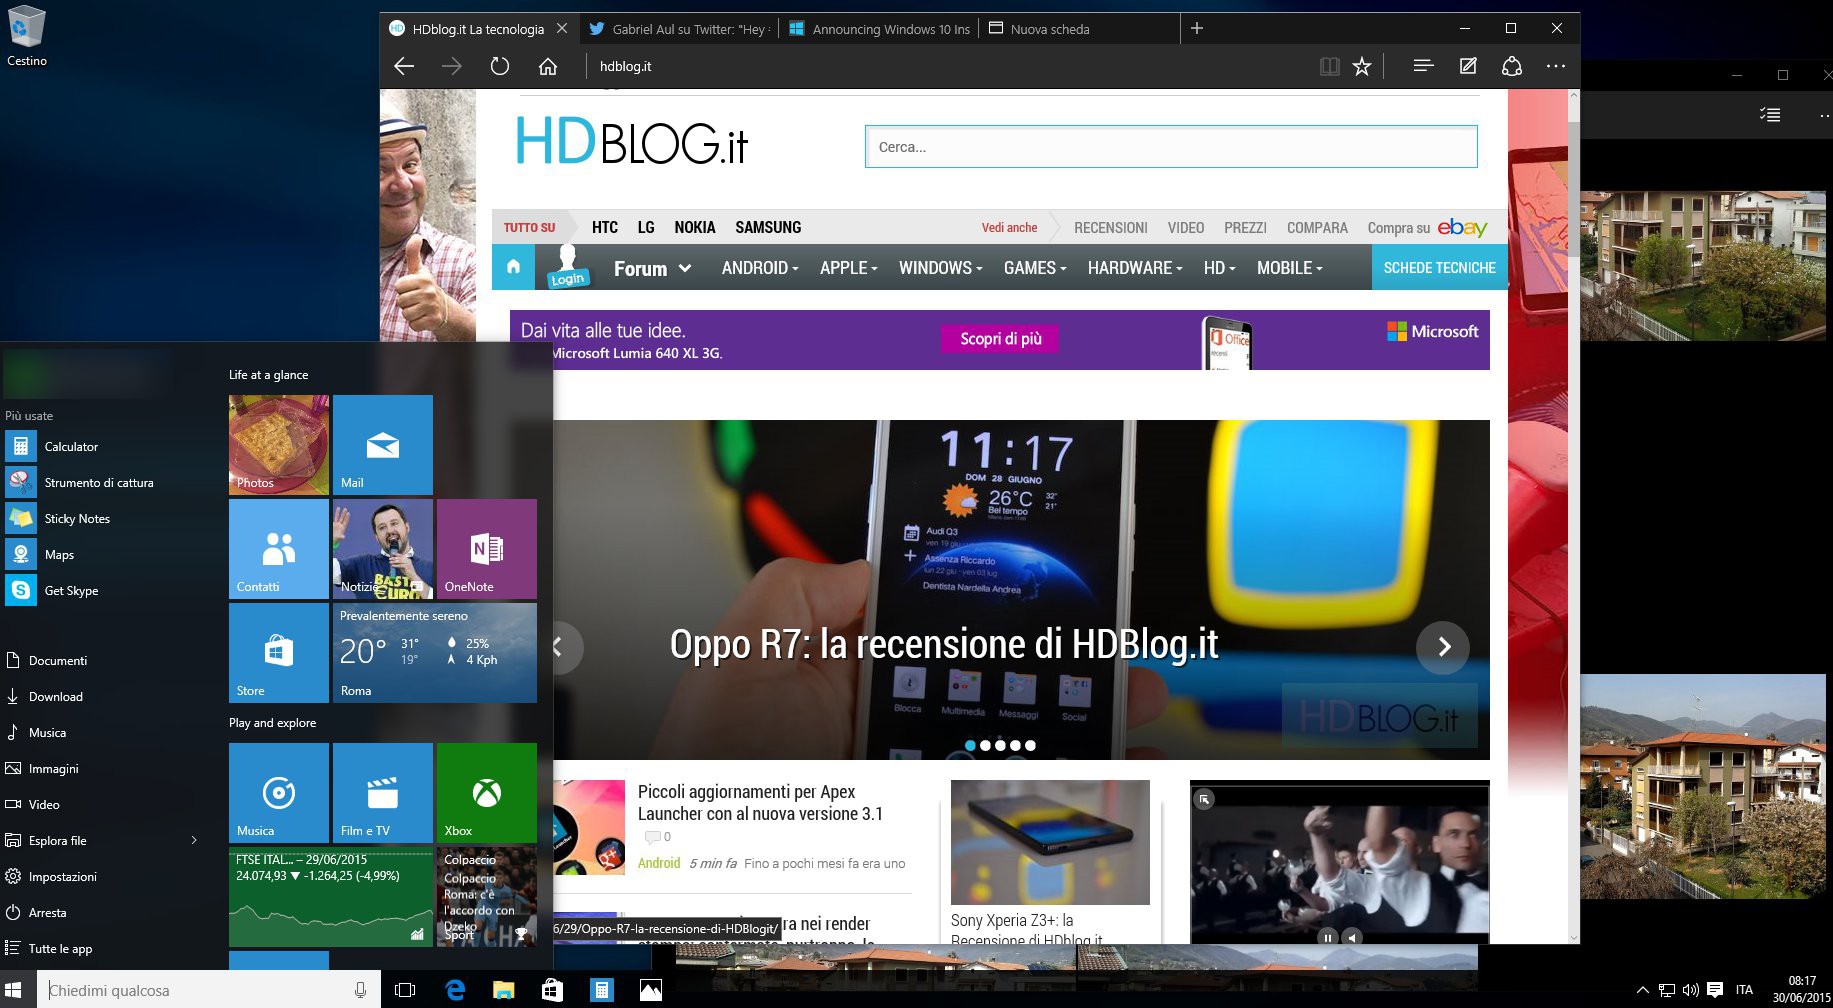Advance carousel with next arrow
The width and height of the screenshot is (1833, 1008).
coord(1443,647)
